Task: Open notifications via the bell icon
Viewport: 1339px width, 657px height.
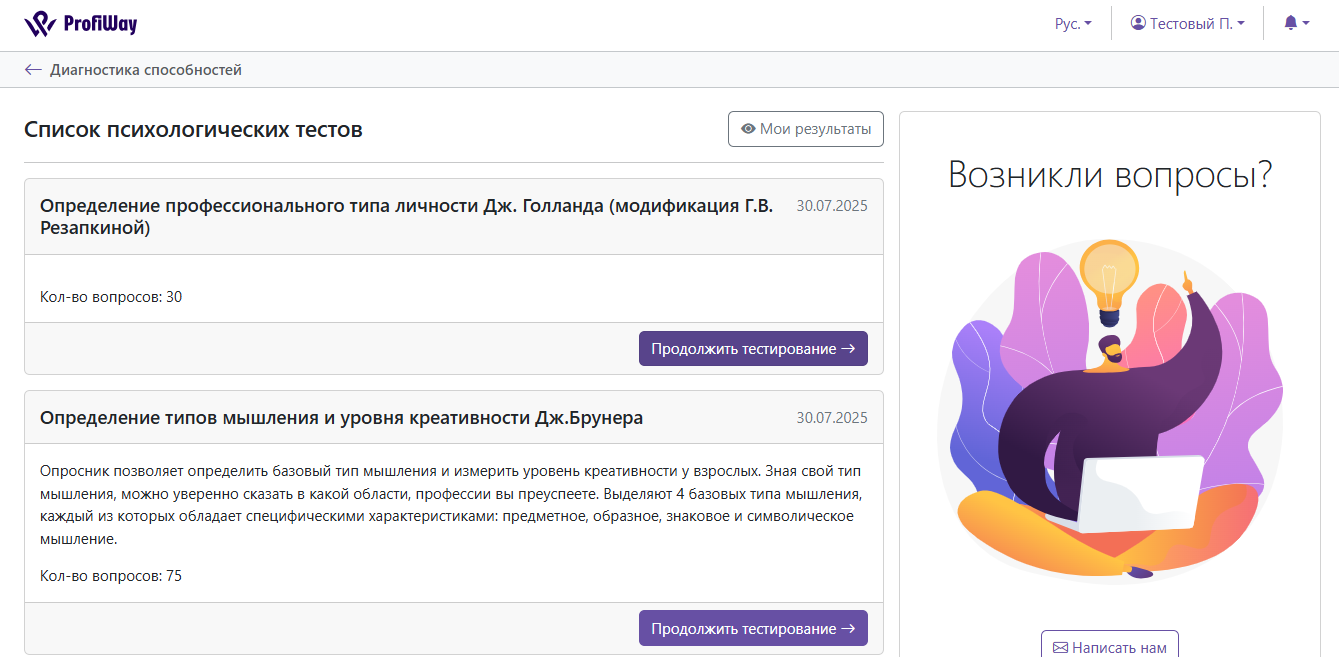Action: [1291, 23]
